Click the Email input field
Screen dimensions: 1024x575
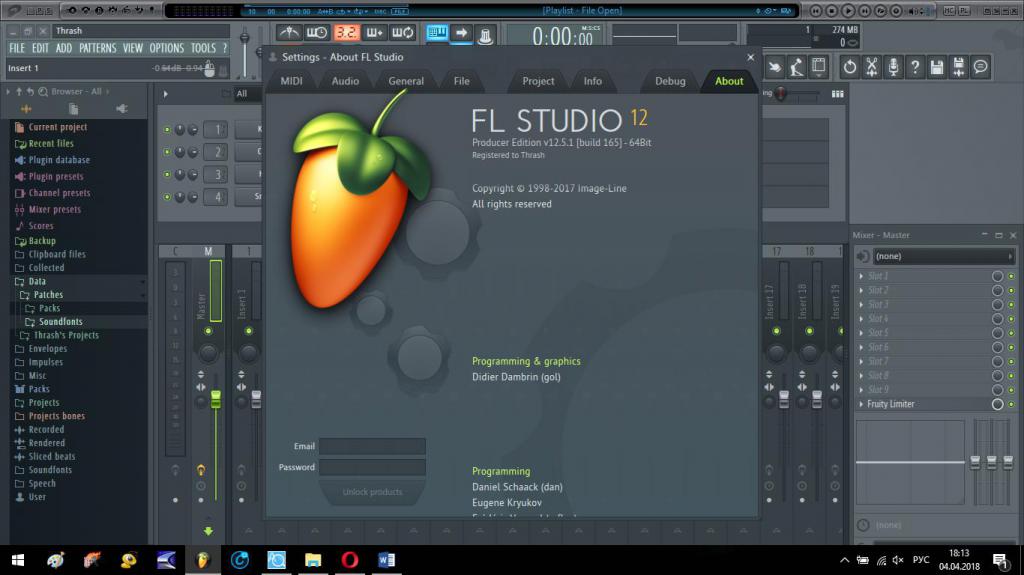point(372,446)
